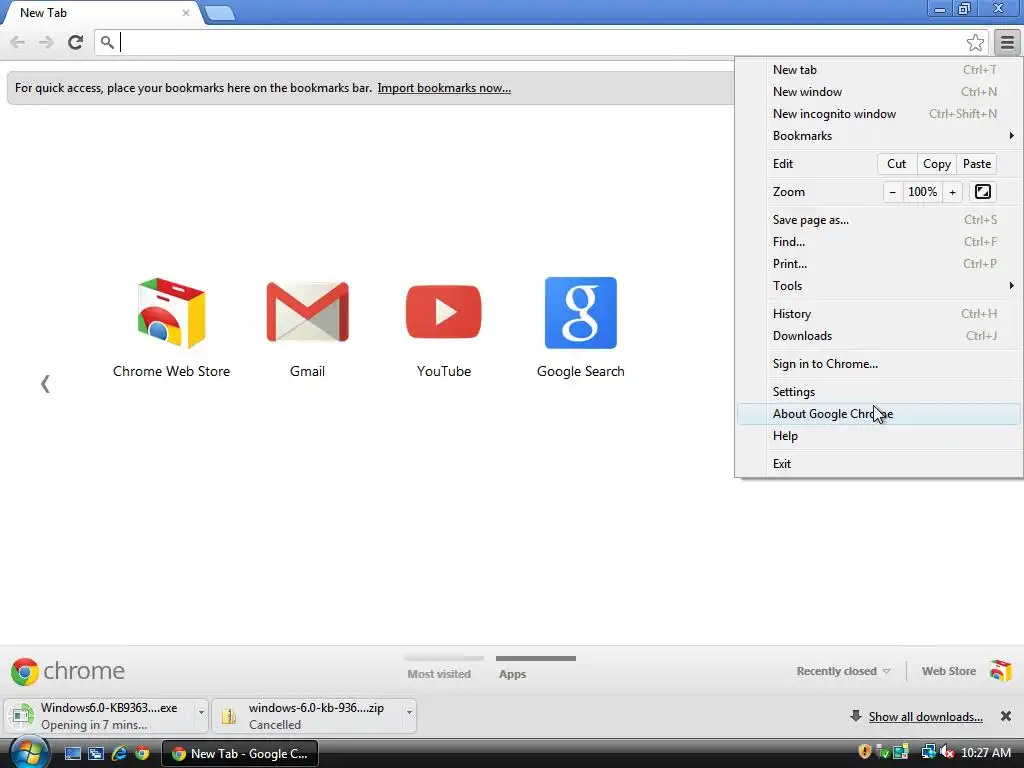Click the Paste button in Edit row
The height and width of the screenshot is (768, 1024).
977,164
